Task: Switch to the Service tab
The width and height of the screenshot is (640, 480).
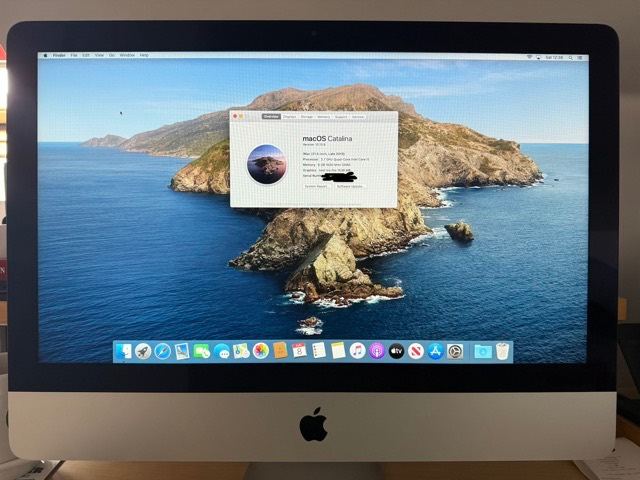Action: 358,117
